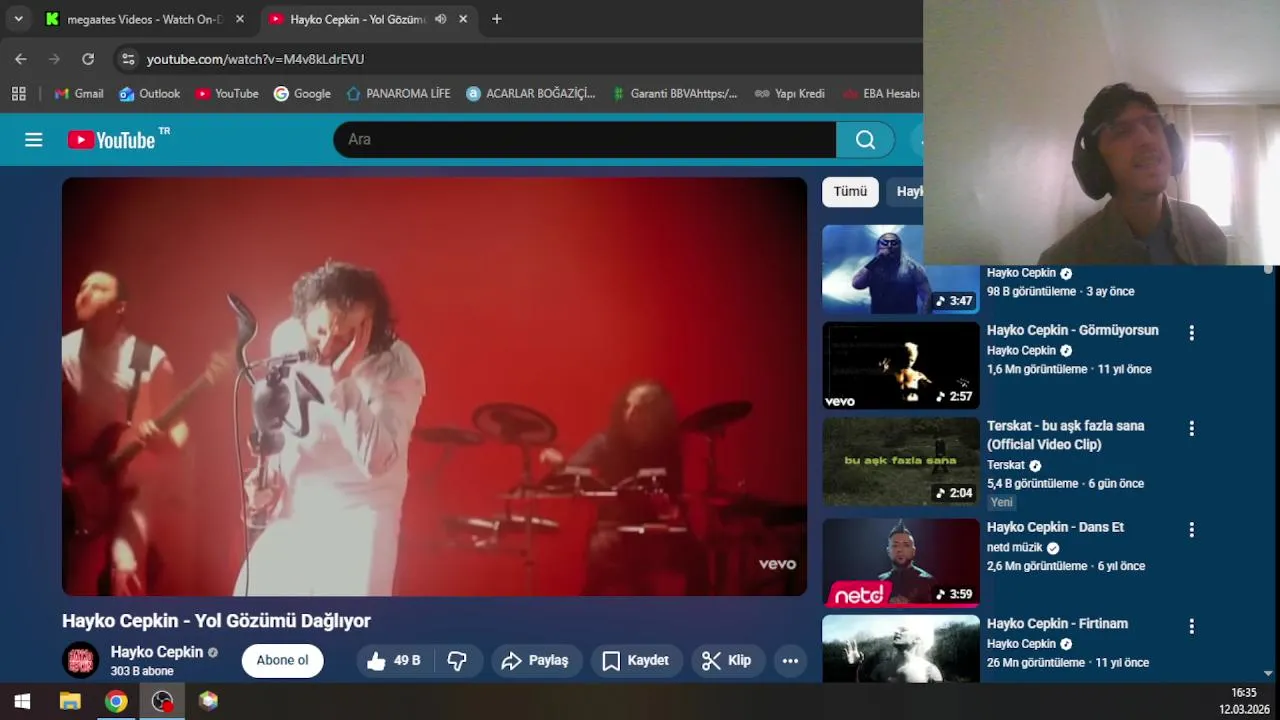The height and width of the screenshot is (720, 1280).
Task: Reload the current page
Action: click(x=88, y=59)
